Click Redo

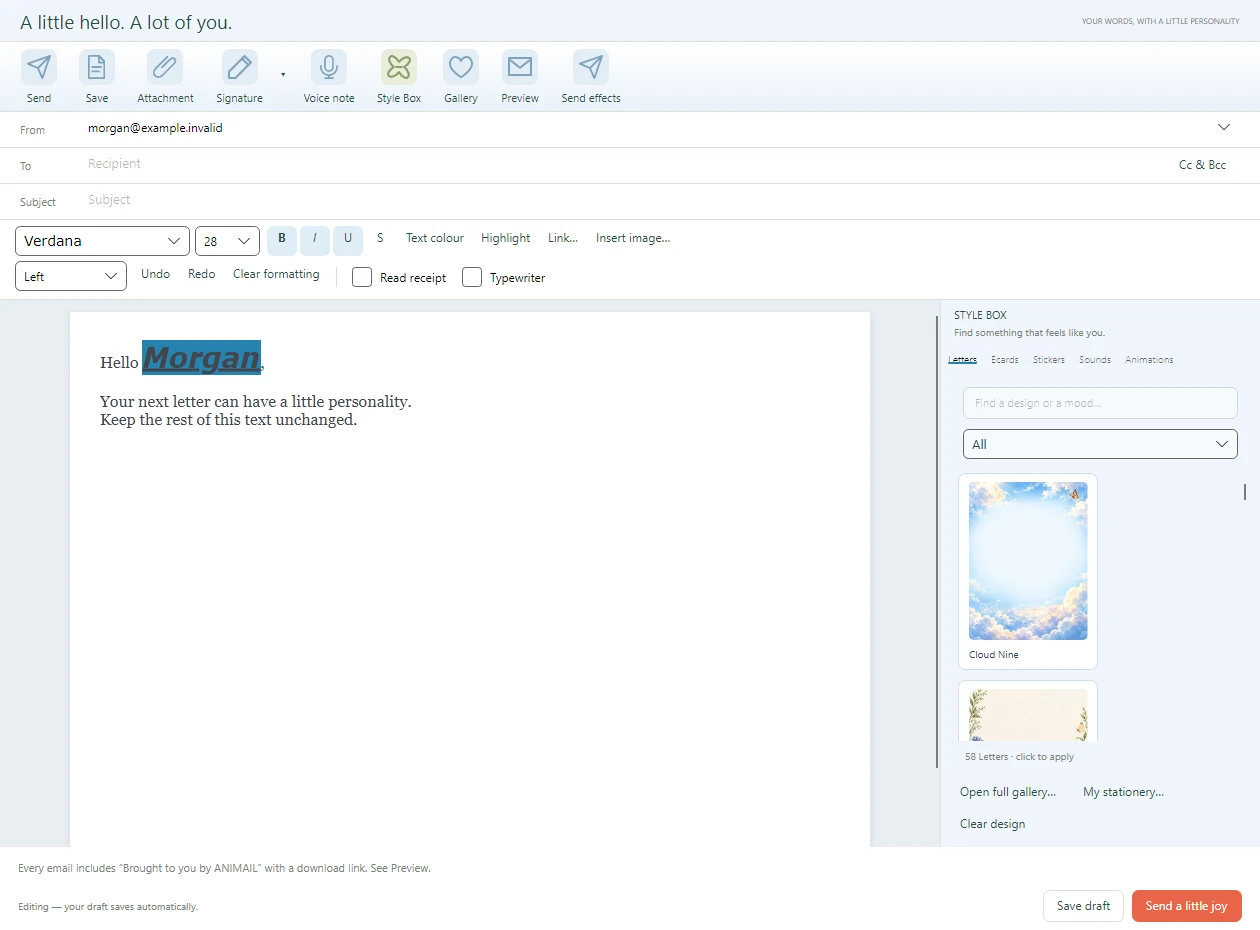(x=202, y=274)
